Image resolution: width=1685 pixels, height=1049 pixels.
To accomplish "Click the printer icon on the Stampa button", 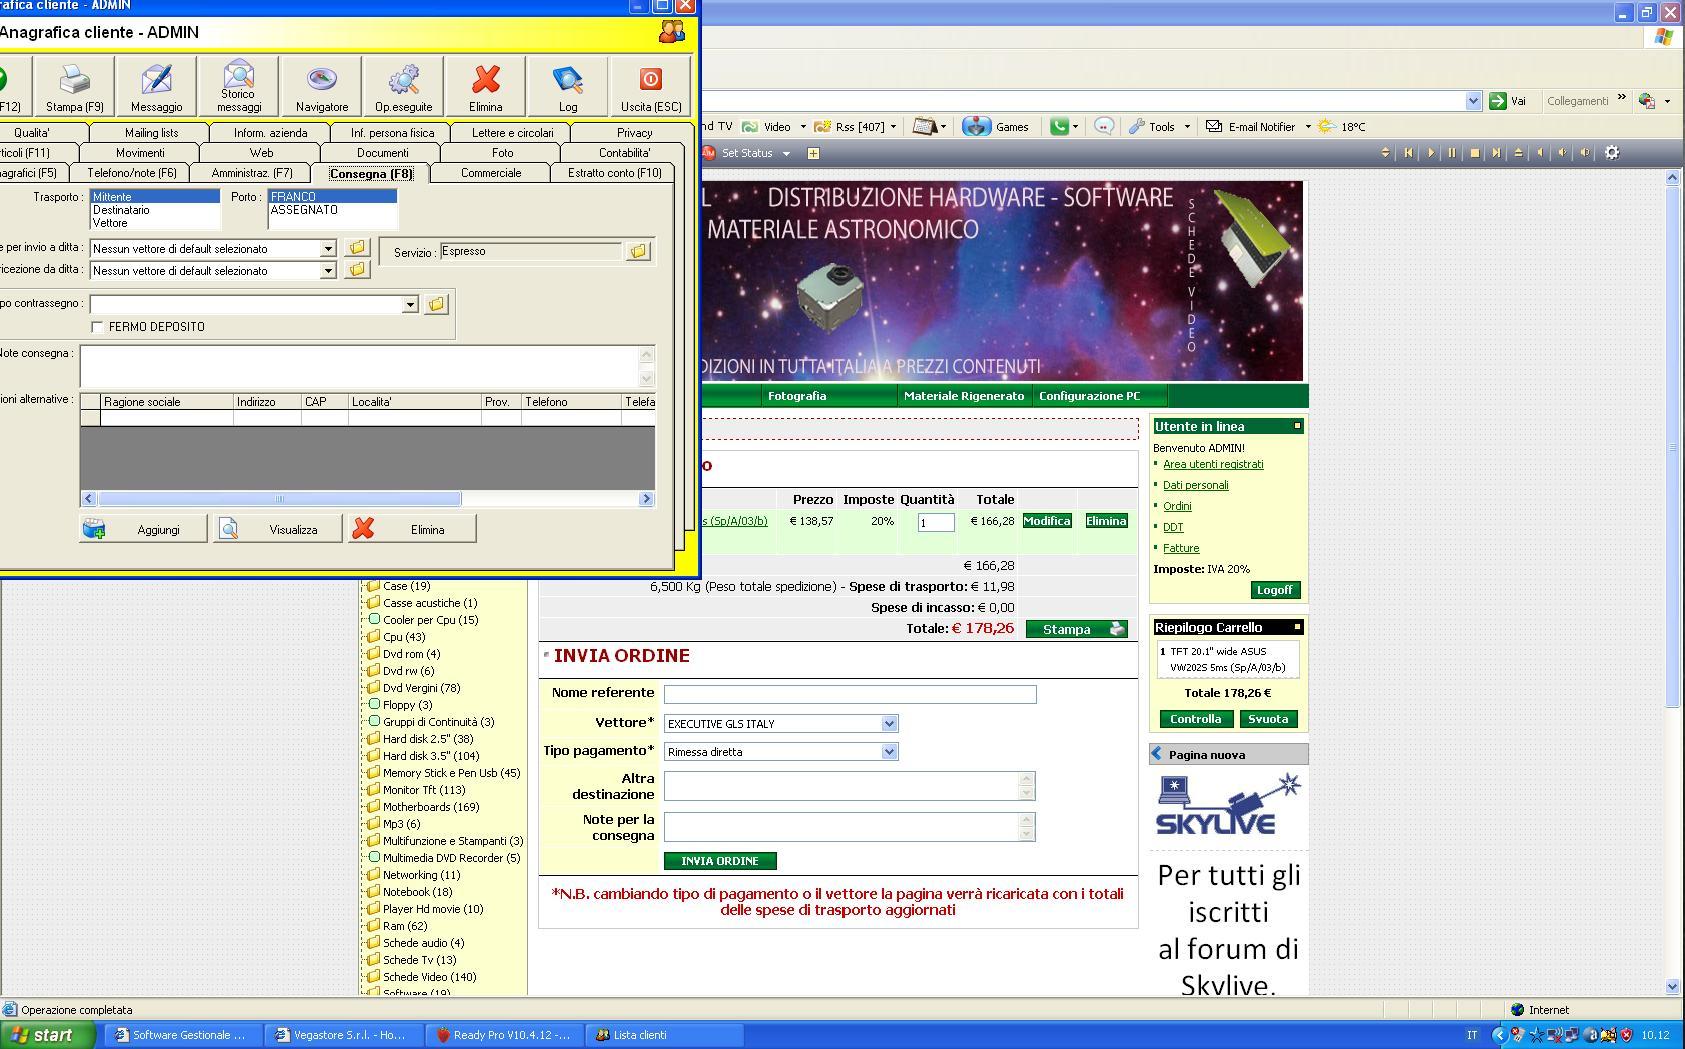I will click(1117, 629).
